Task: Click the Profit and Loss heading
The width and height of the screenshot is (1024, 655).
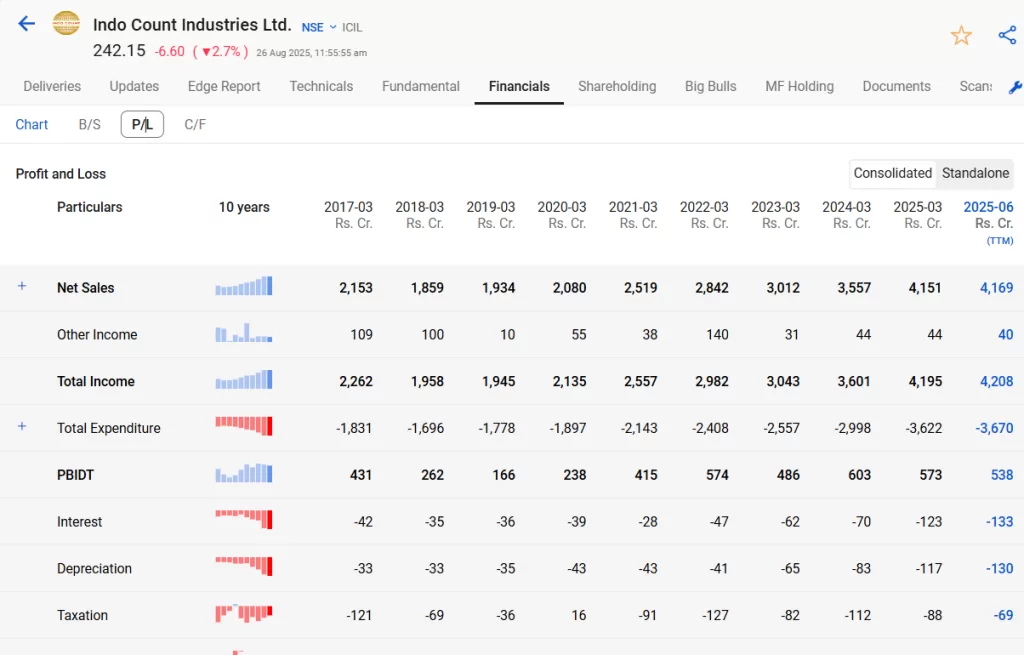Action: point(61,174)
